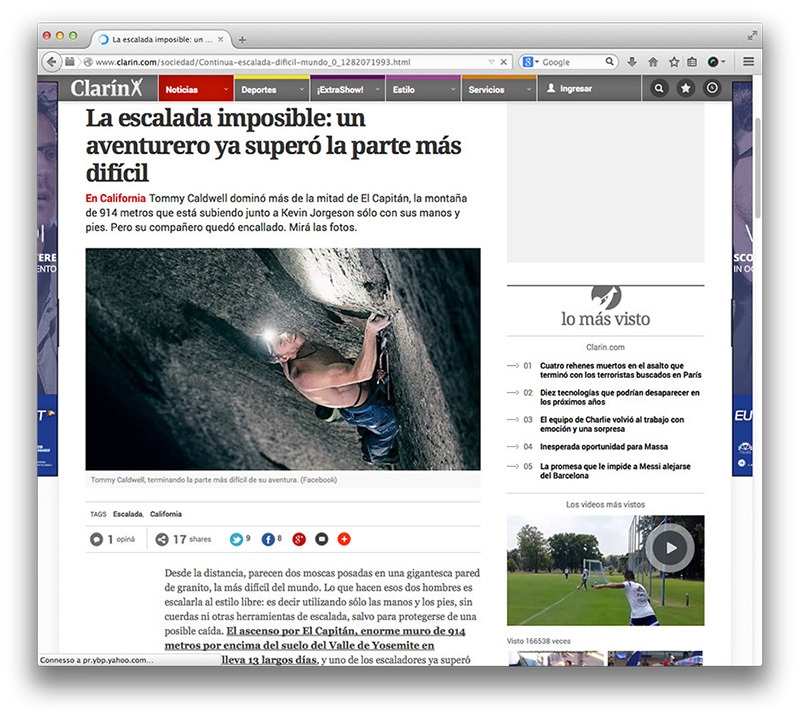
Task: Go back using the browser back arrow
Action: coord(51,62)
